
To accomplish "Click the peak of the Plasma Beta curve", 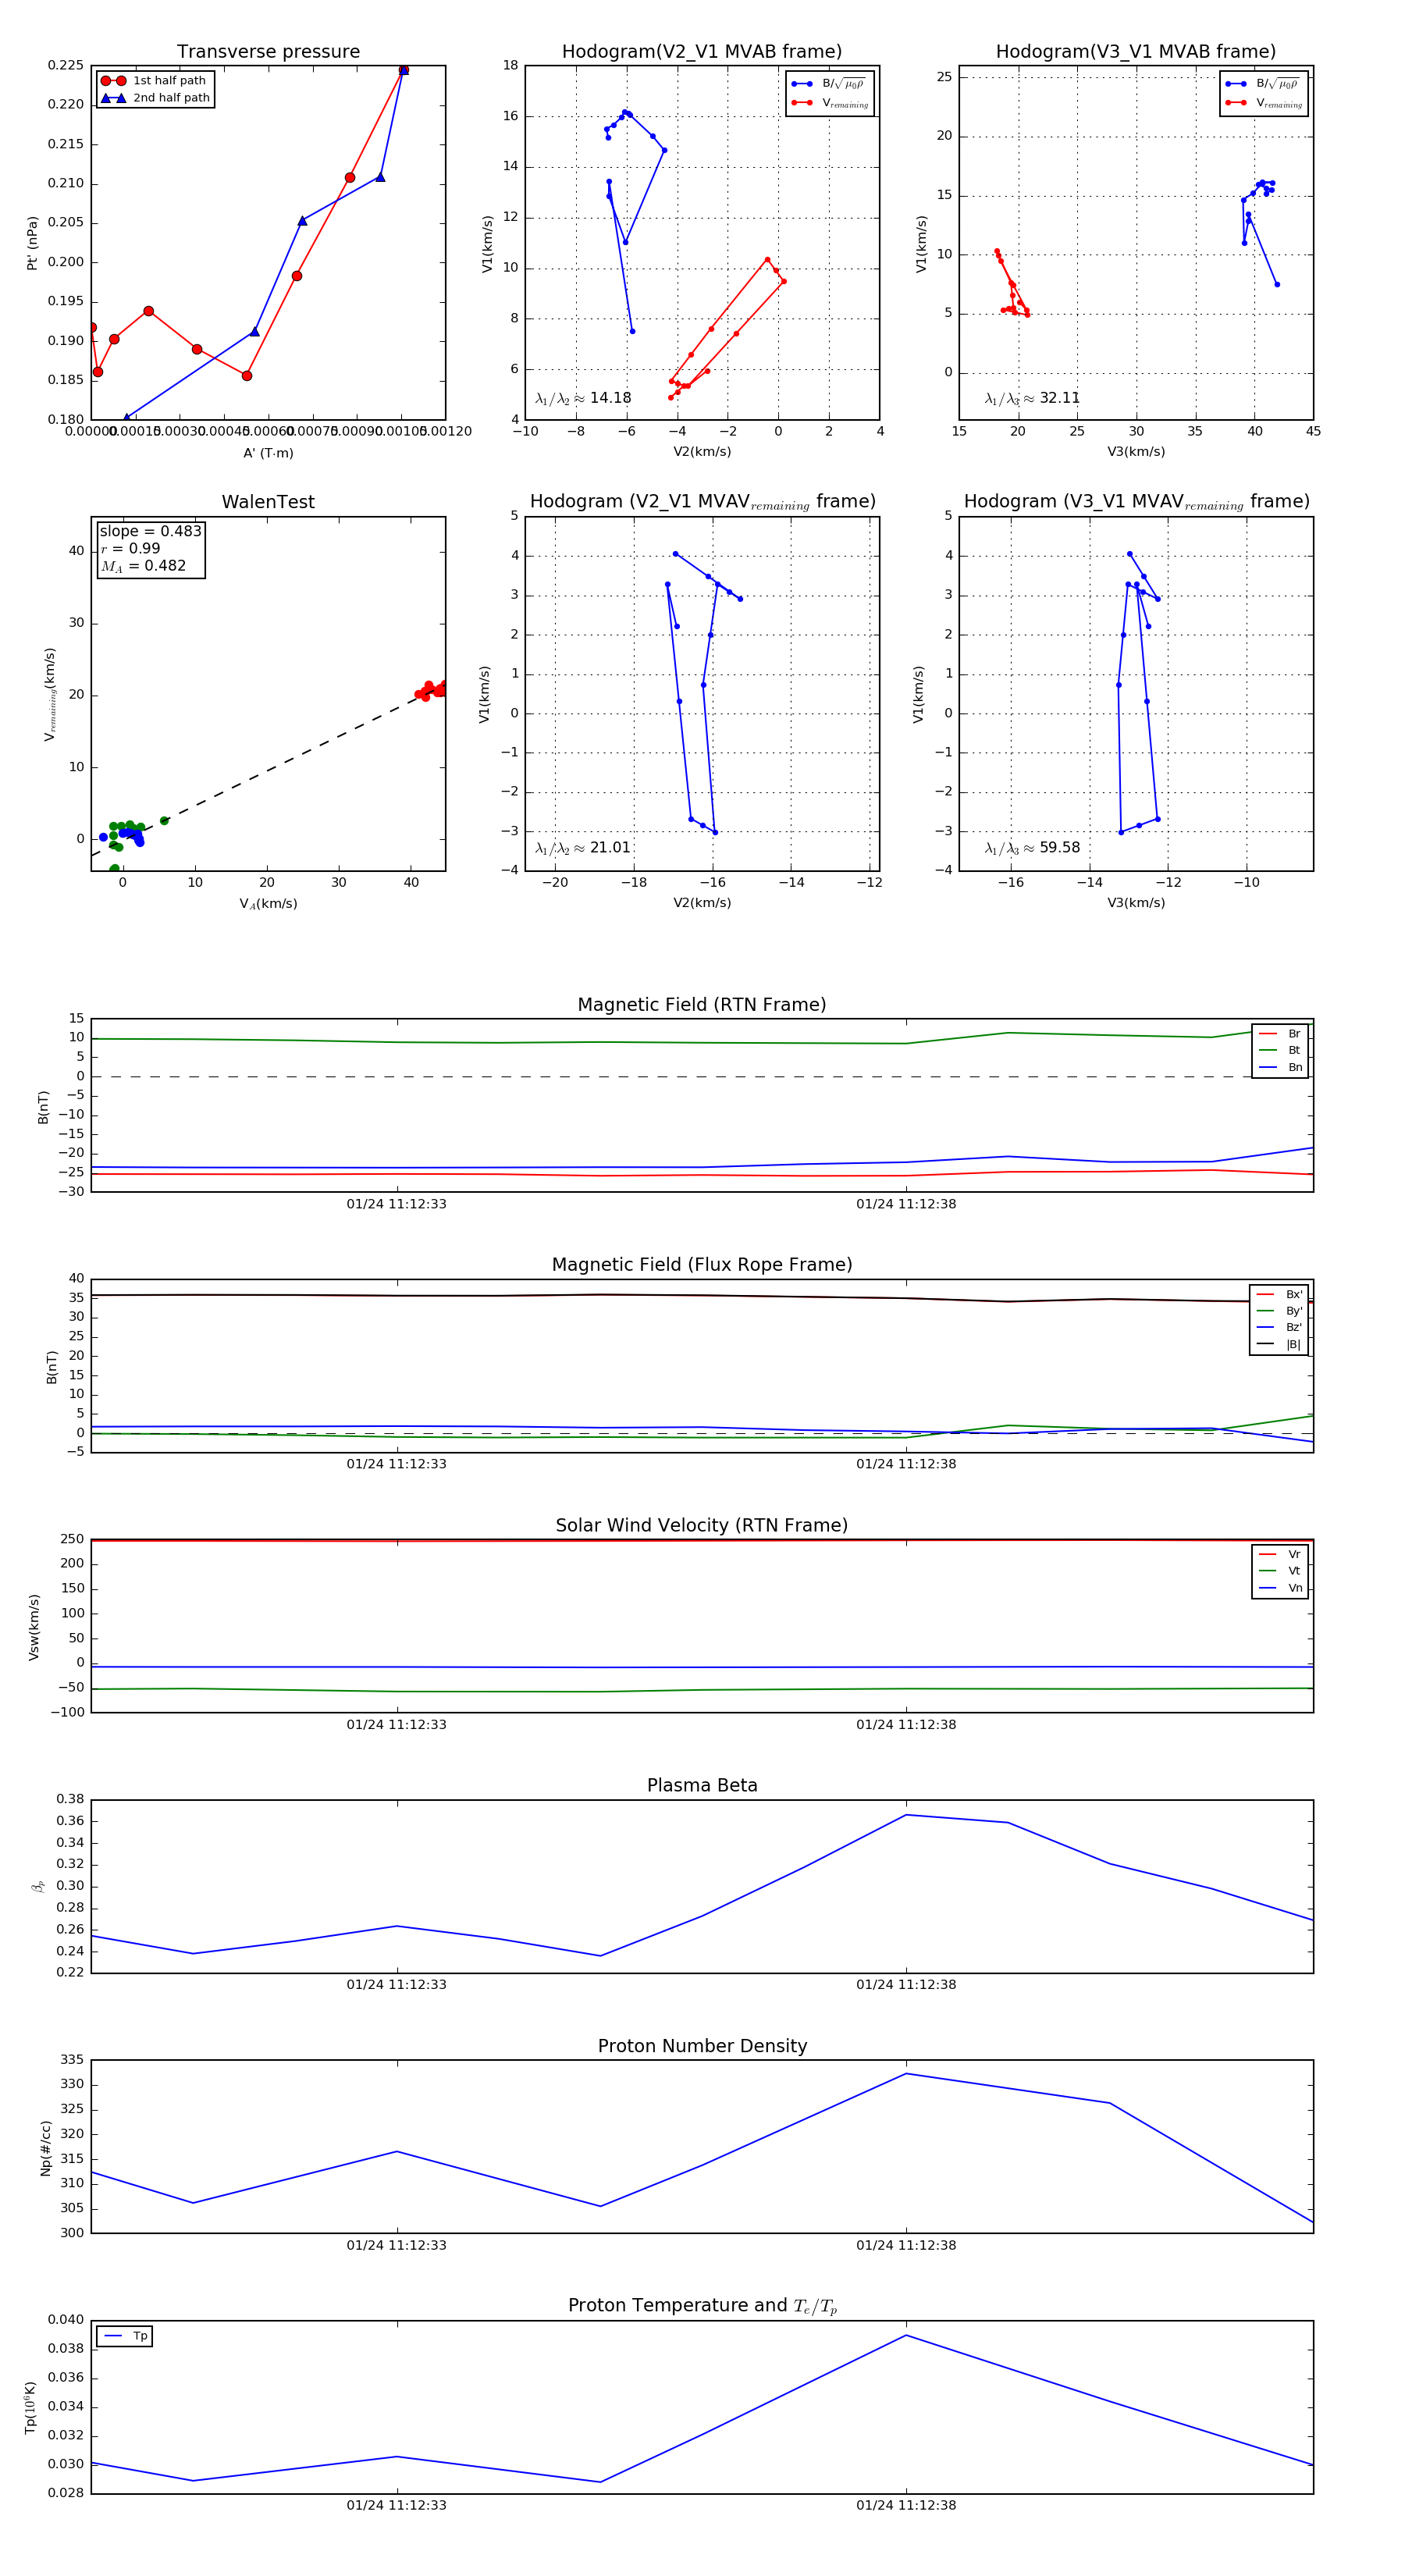I will click(906, 1815).
